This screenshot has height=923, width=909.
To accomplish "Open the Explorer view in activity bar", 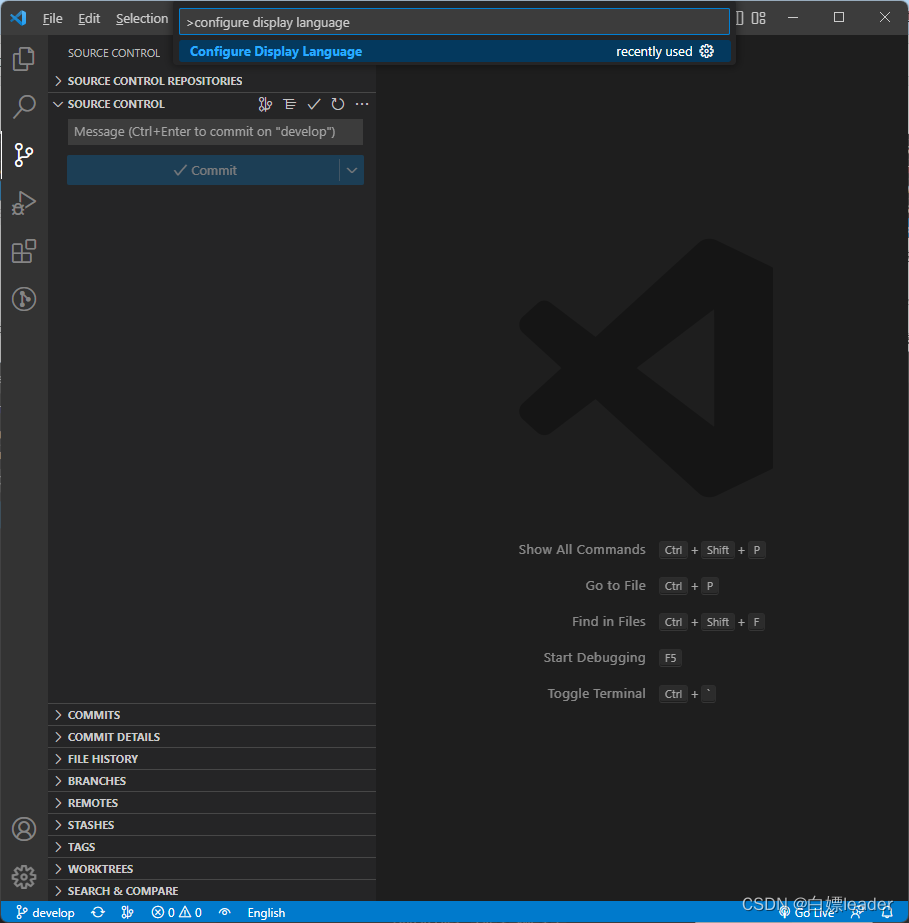I will [24, 59].
